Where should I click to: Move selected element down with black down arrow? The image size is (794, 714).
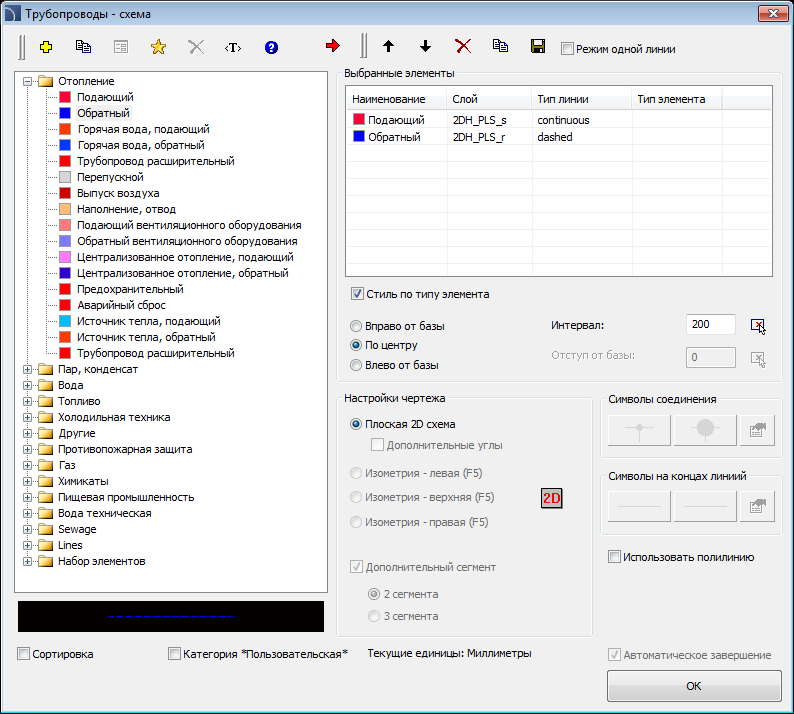(425, 47)
